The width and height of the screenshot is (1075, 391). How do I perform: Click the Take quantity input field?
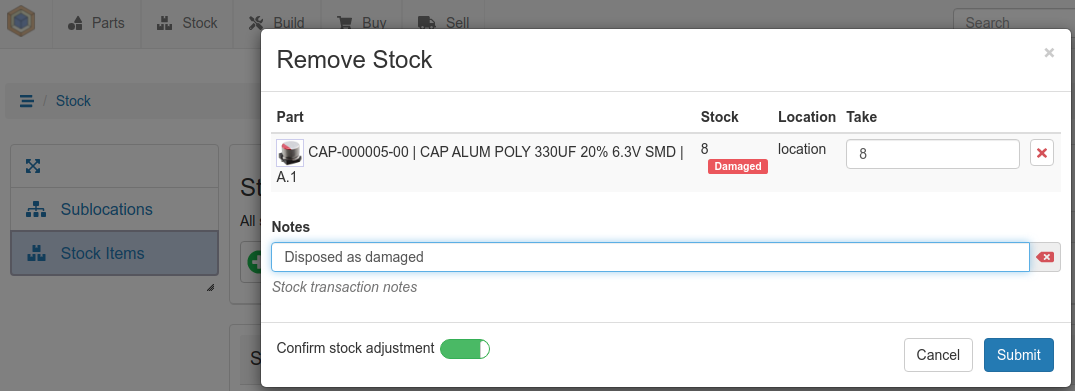coord(932,154)
